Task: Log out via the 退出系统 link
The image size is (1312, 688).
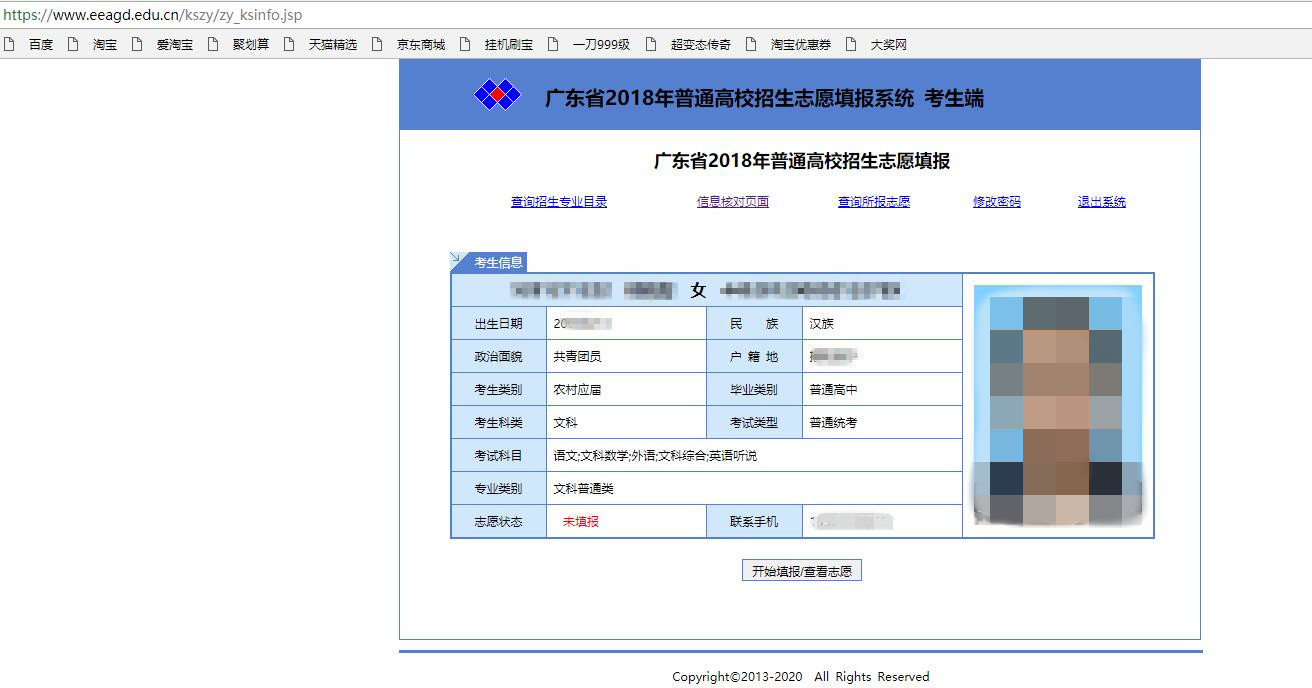Action: (x=1102, y=202)
